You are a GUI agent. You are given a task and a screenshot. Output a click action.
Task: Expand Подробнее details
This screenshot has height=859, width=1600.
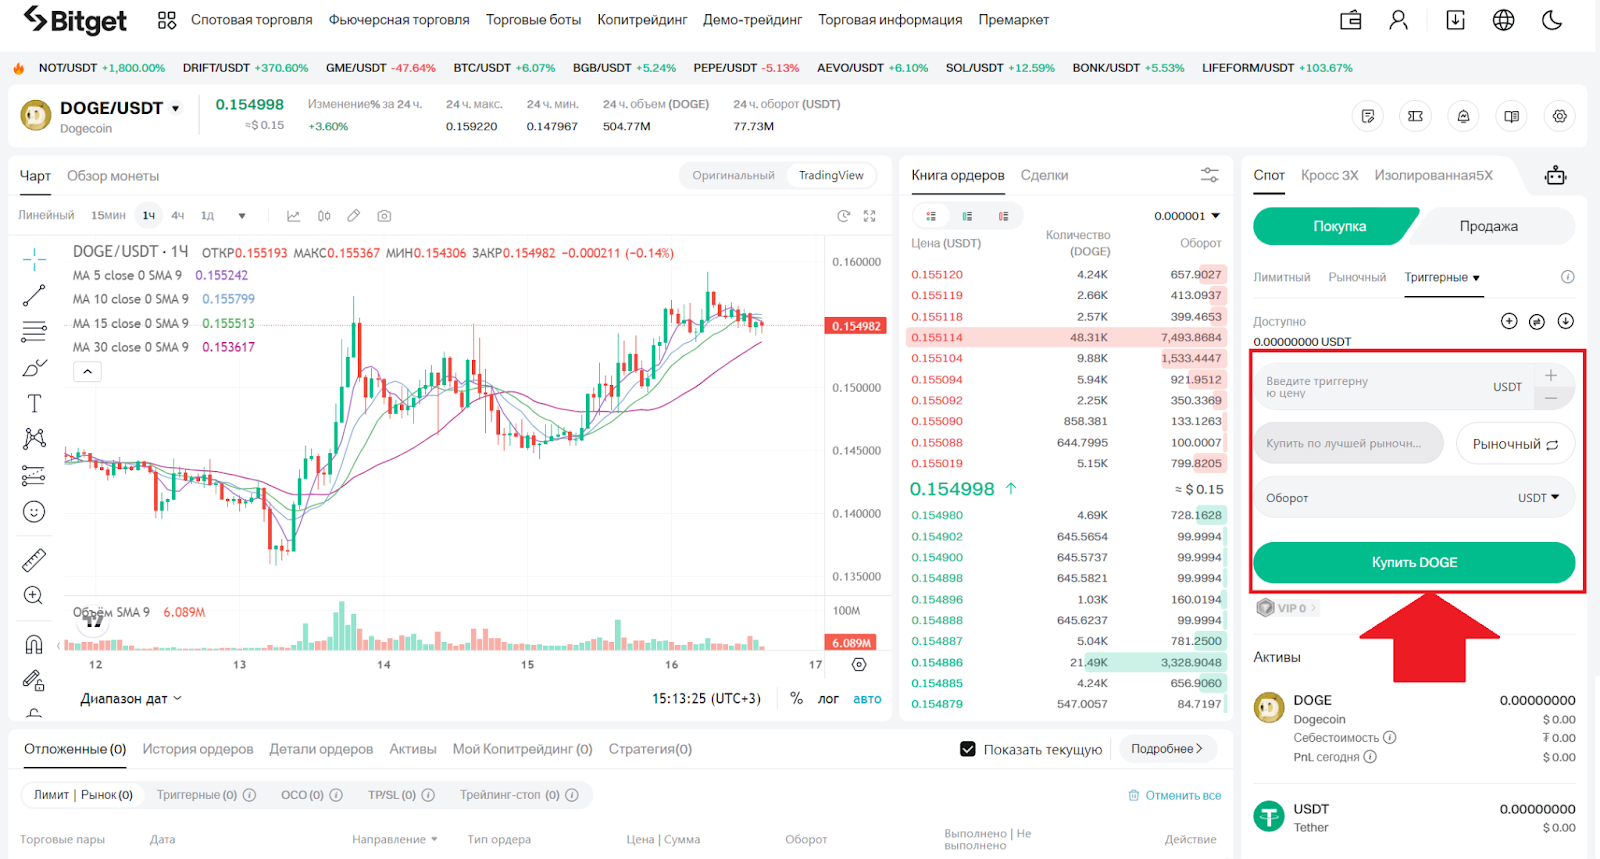pos(1167,749)
